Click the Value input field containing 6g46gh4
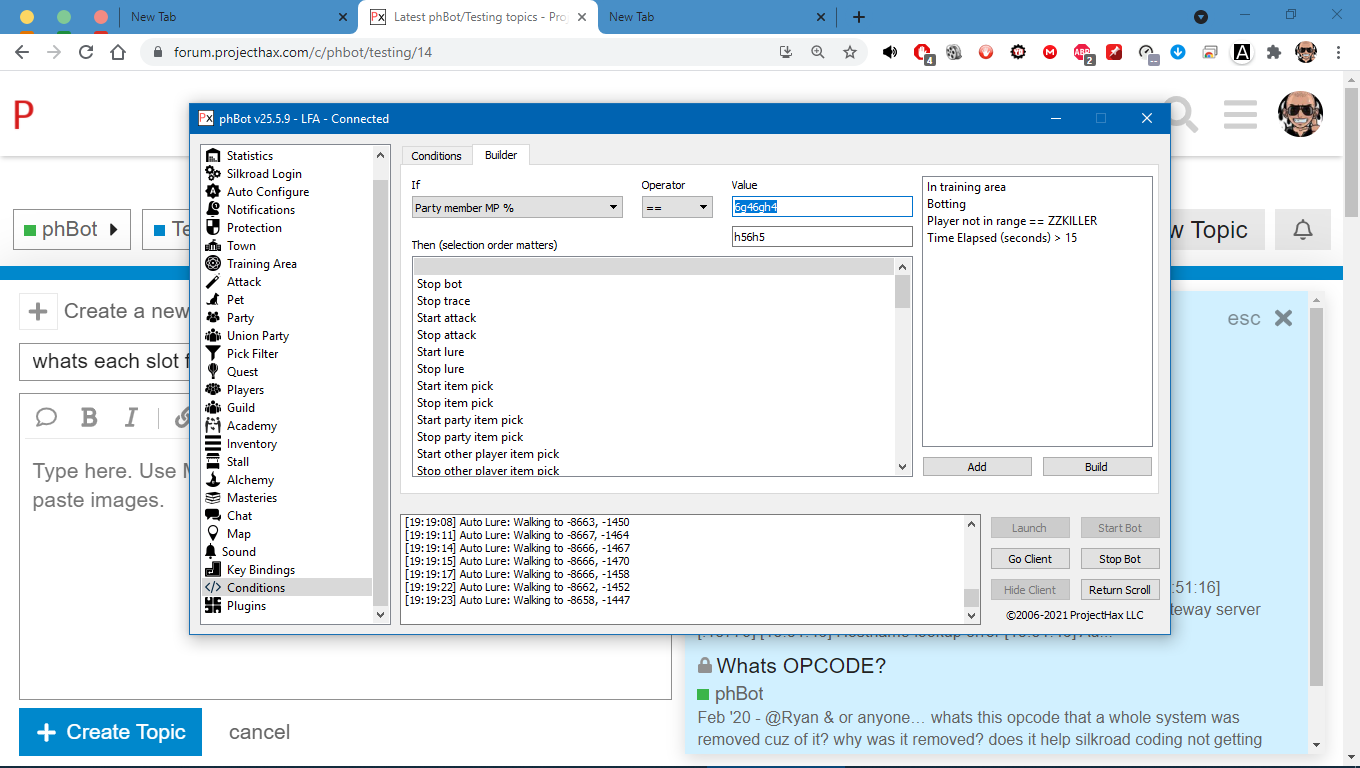 pyautogui.click(x=821, y=207)
